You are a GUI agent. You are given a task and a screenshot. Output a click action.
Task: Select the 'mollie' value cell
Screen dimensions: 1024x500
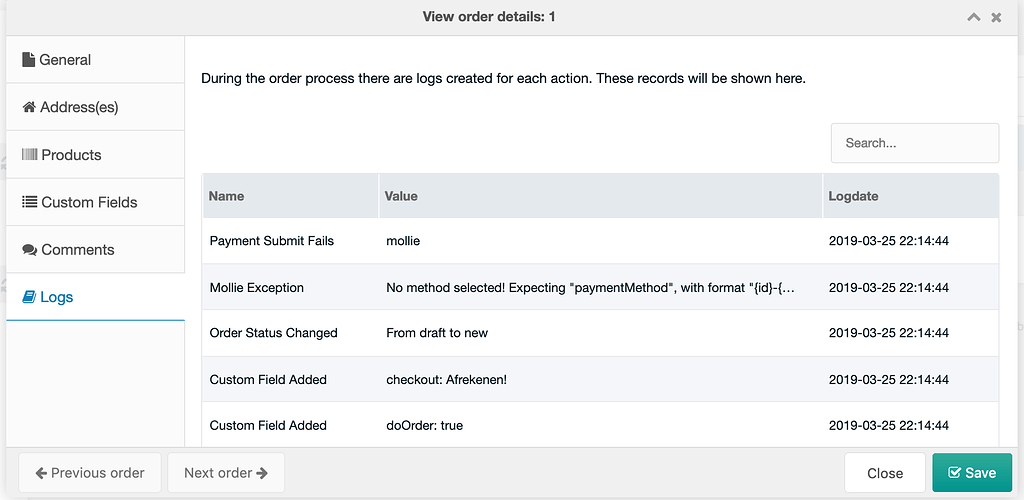coord(403,241)
